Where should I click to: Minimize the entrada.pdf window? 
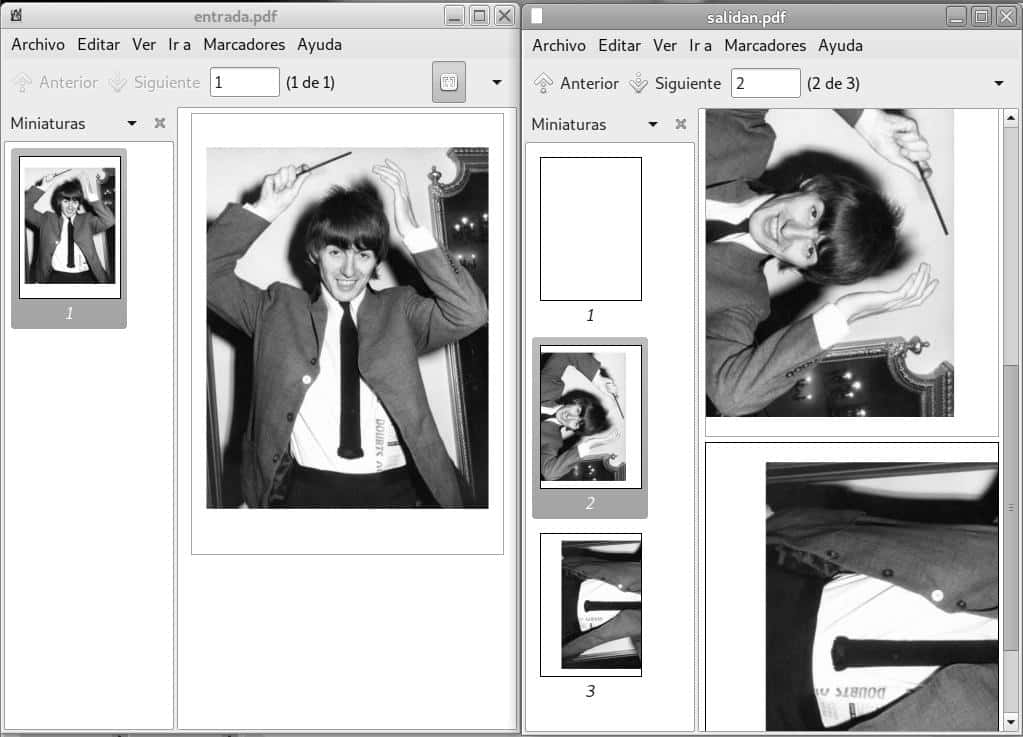pos(455,16)
